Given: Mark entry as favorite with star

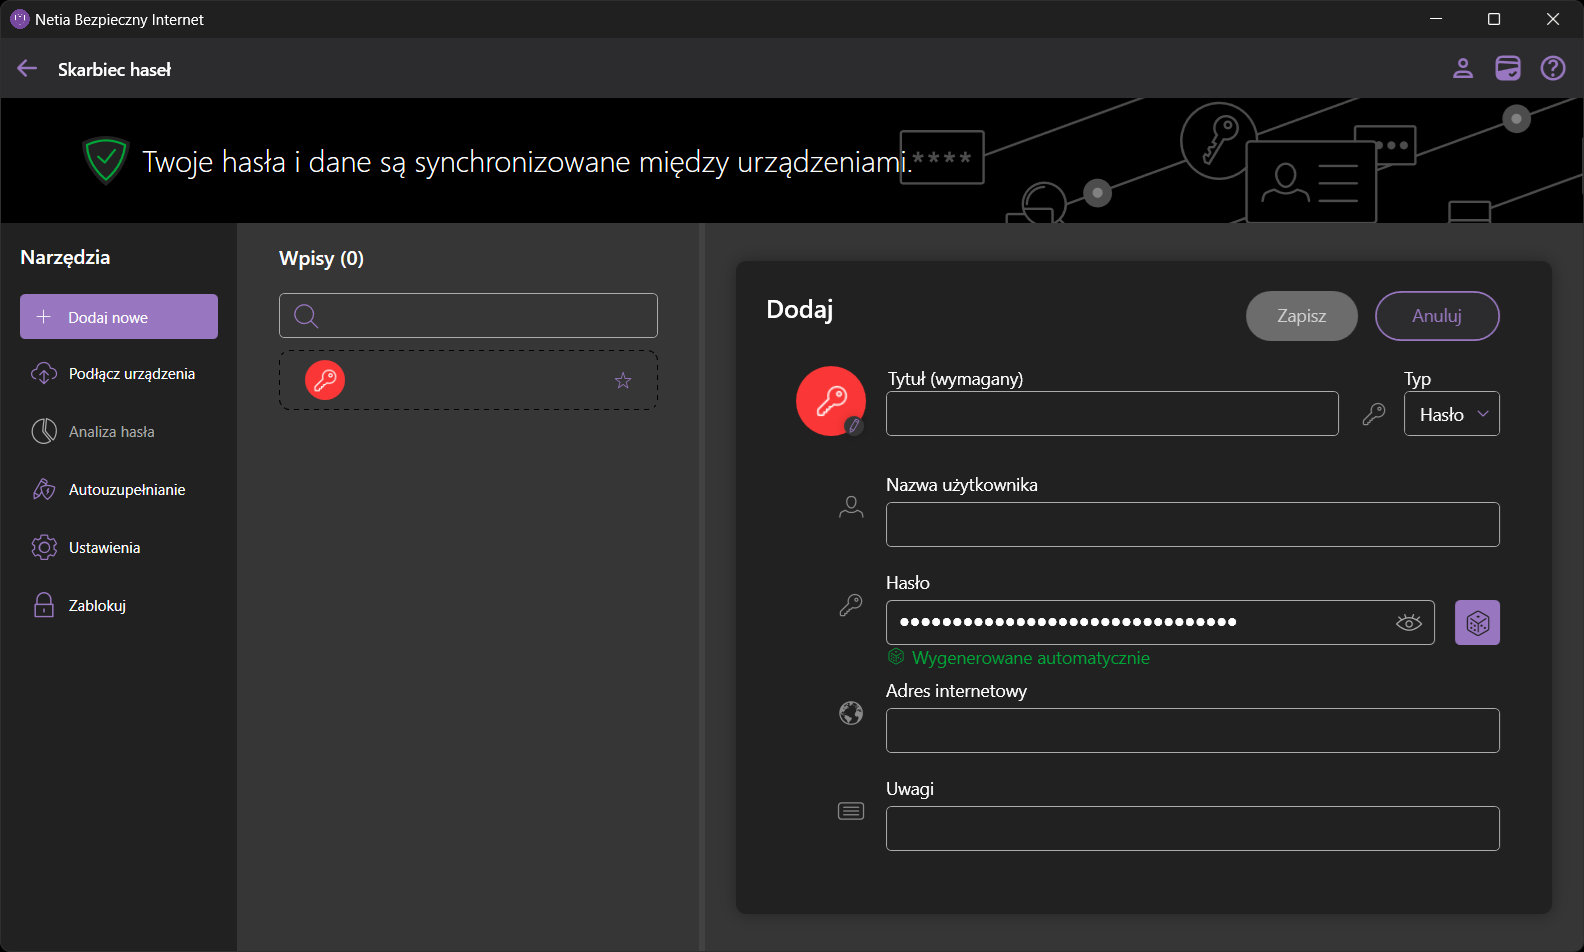Looking at the screenshot, I should click(623, 380).
